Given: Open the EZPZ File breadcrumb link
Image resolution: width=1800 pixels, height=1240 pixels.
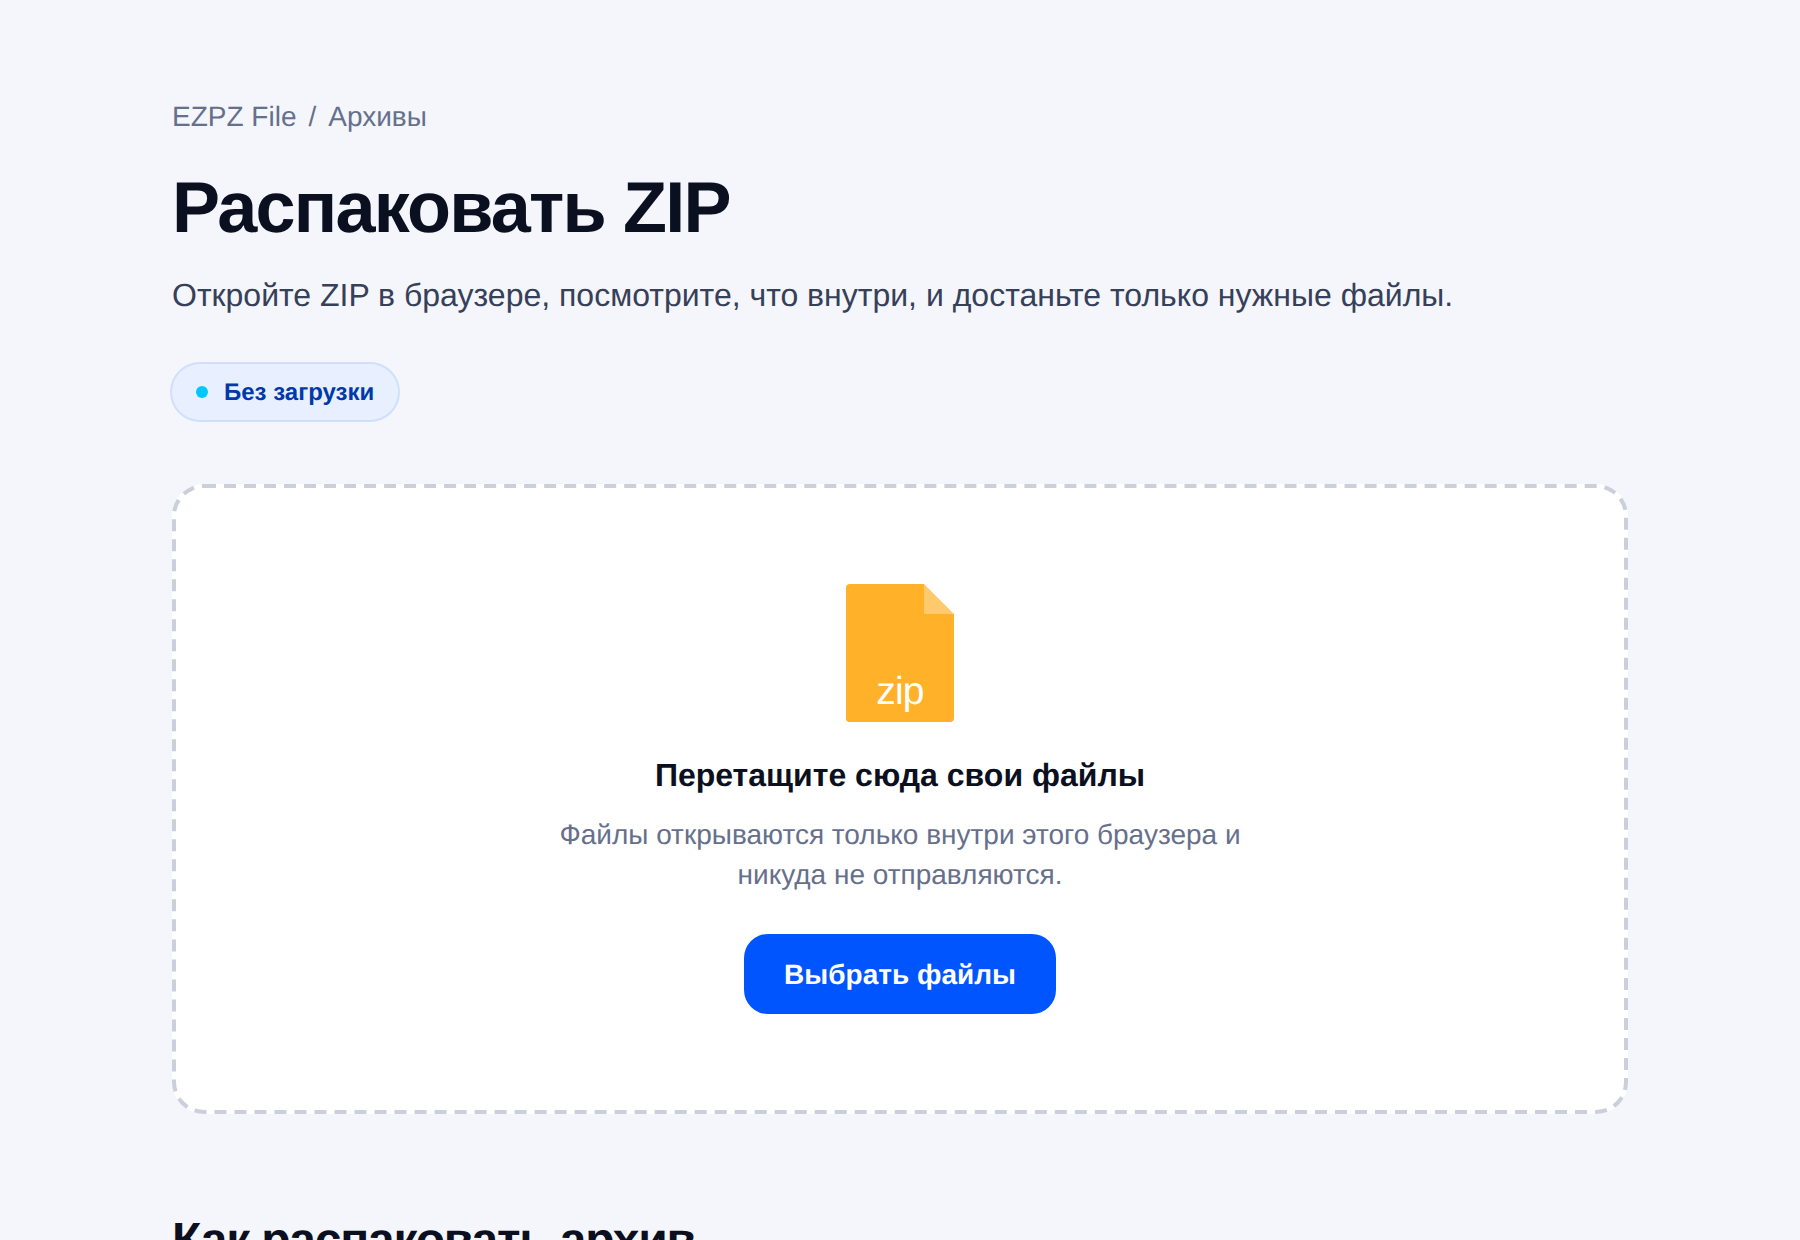Looking at the screenshot, I should click(234, 117).
